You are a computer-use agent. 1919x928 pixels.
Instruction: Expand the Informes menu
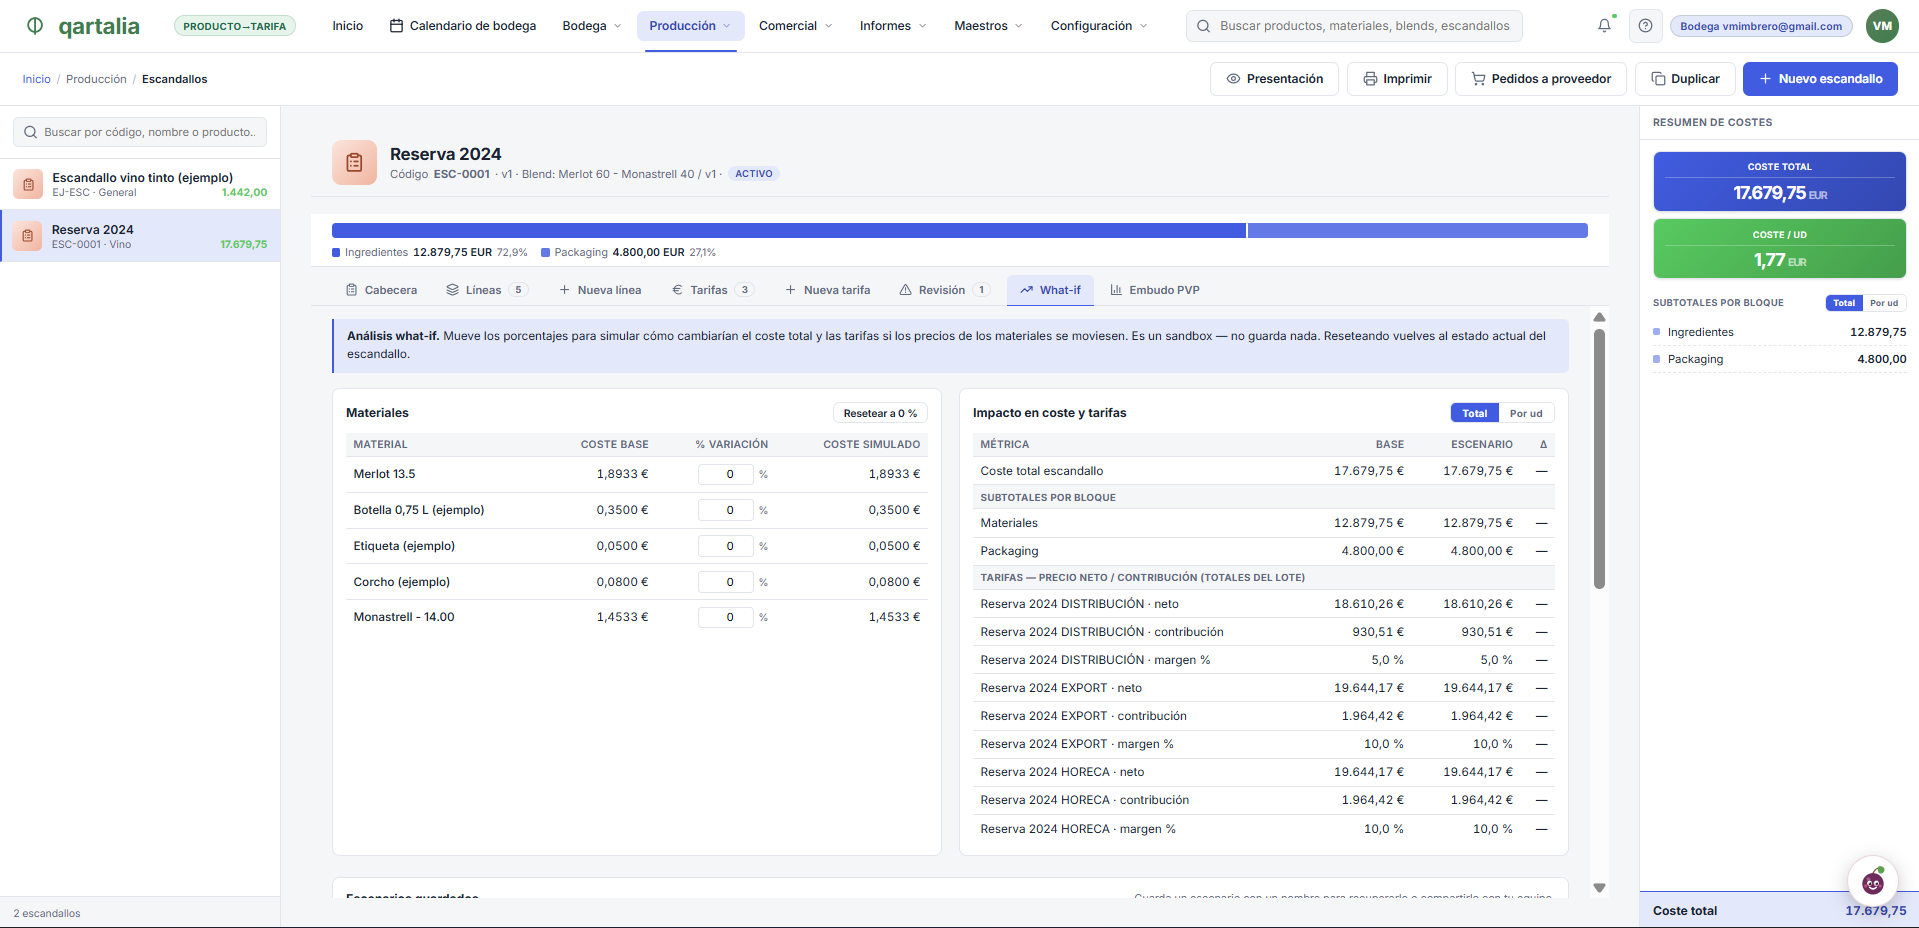(893, 26)
